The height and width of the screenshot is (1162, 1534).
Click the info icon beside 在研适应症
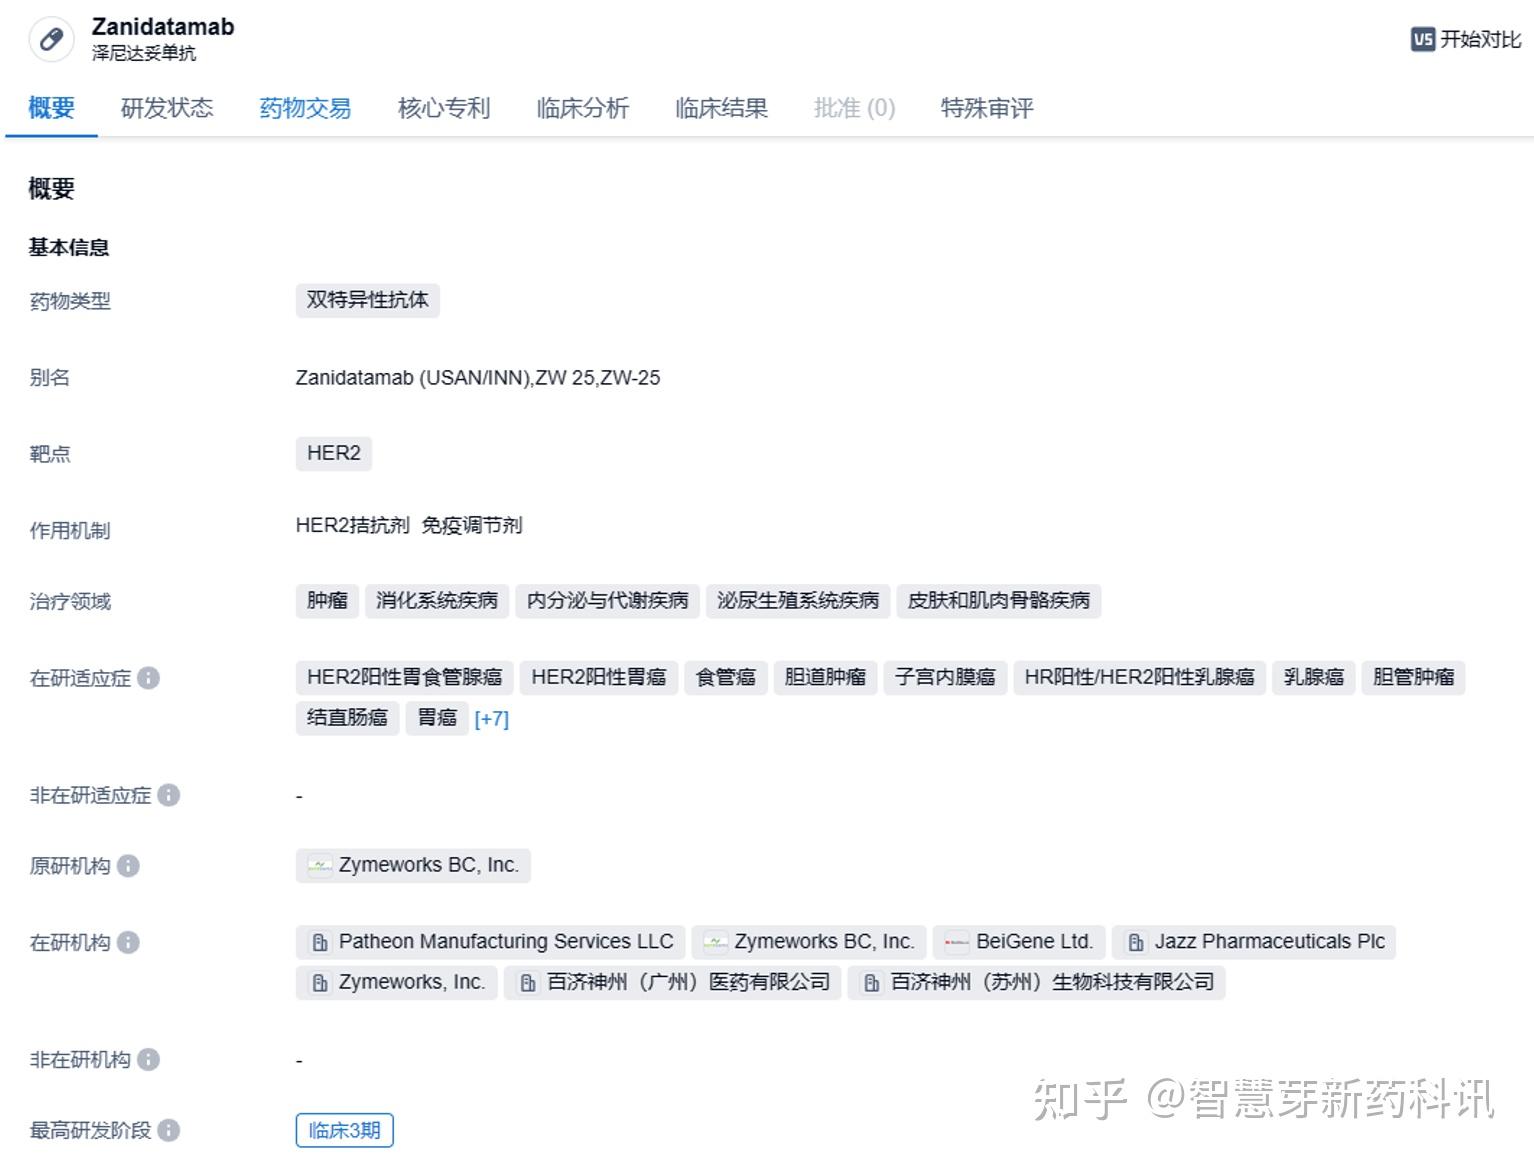click(148, 678)
